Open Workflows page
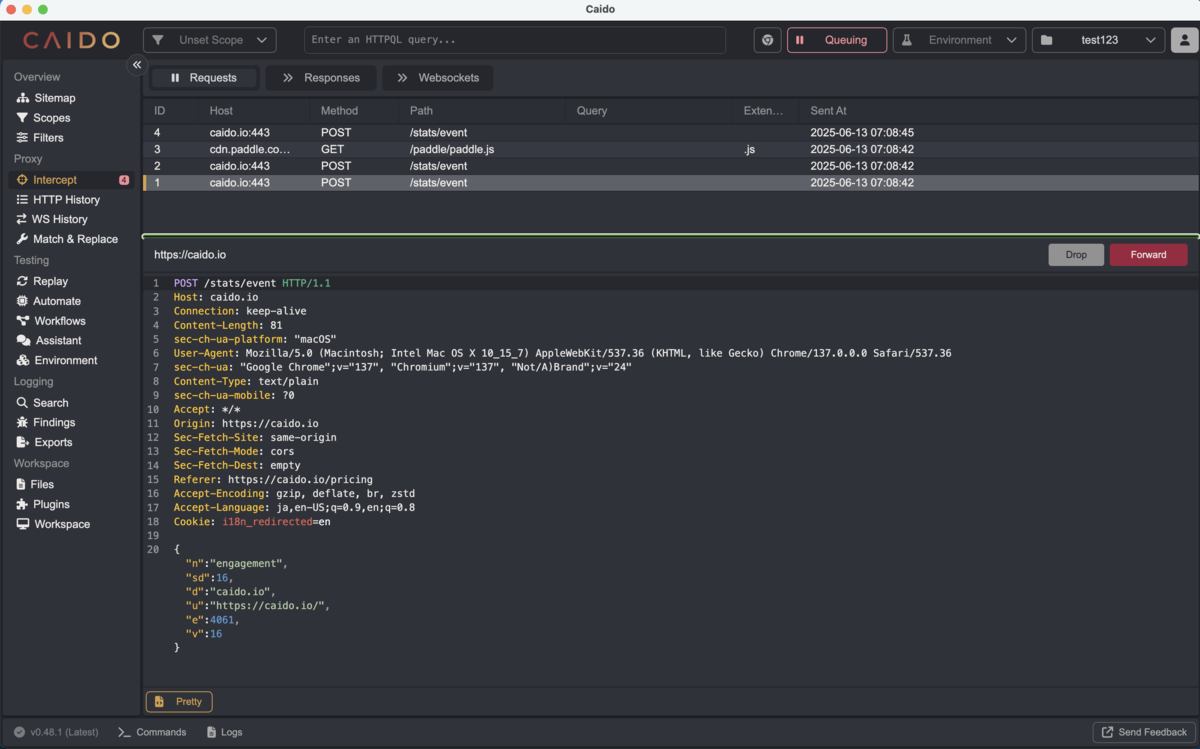 pos(52,321)
